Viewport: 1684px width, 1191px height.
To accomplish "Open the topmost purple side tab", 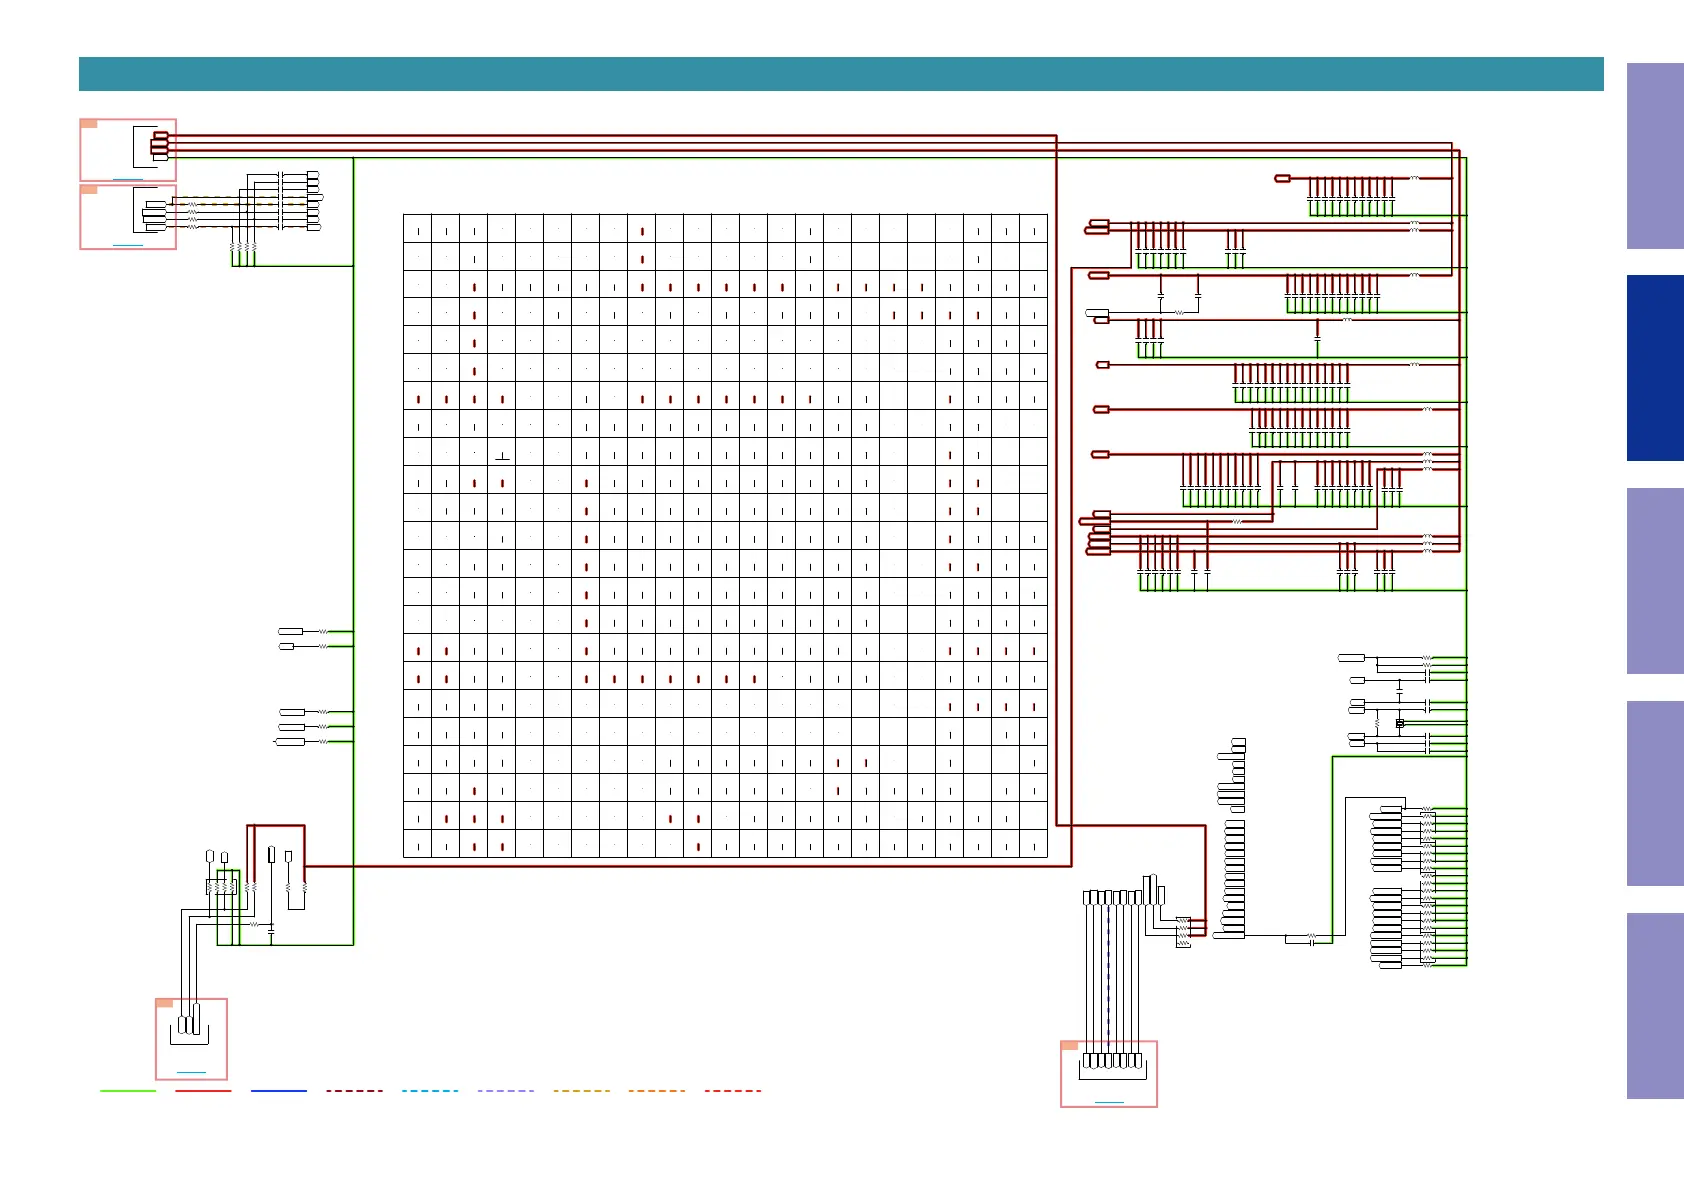I will pos(1655,156).
